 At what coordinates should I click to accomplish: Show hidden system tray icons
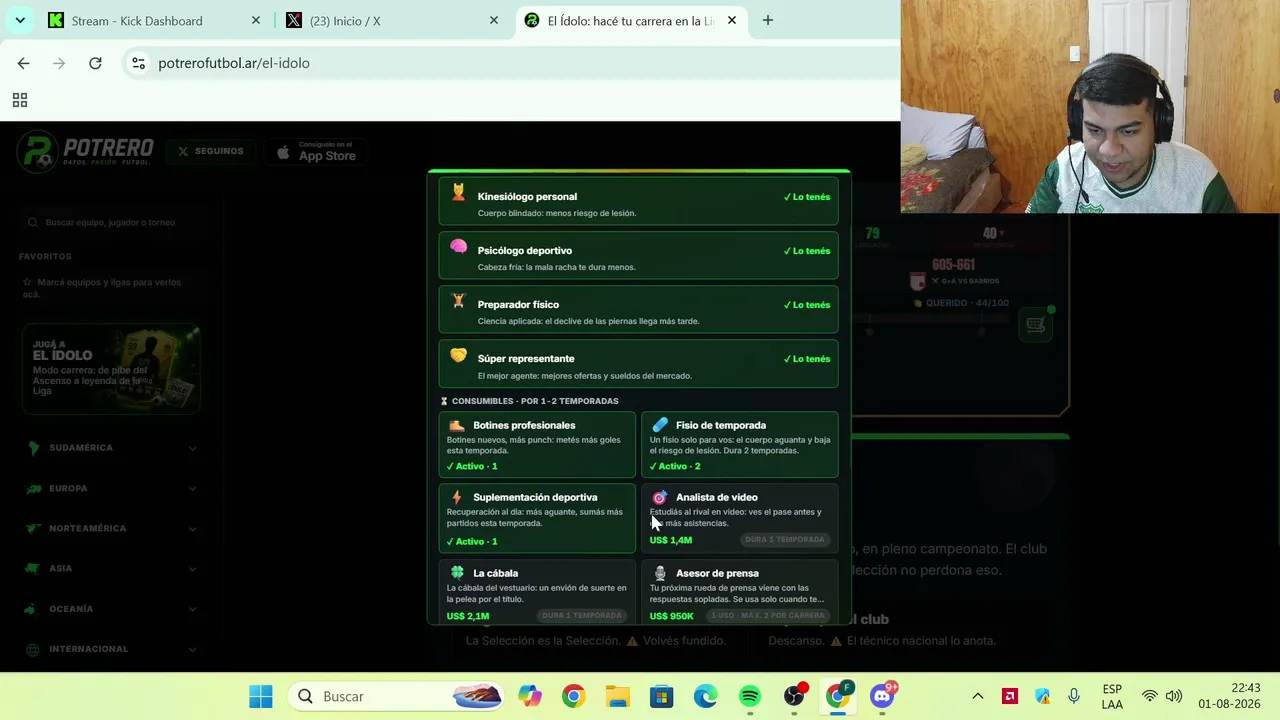coord(978,696)
